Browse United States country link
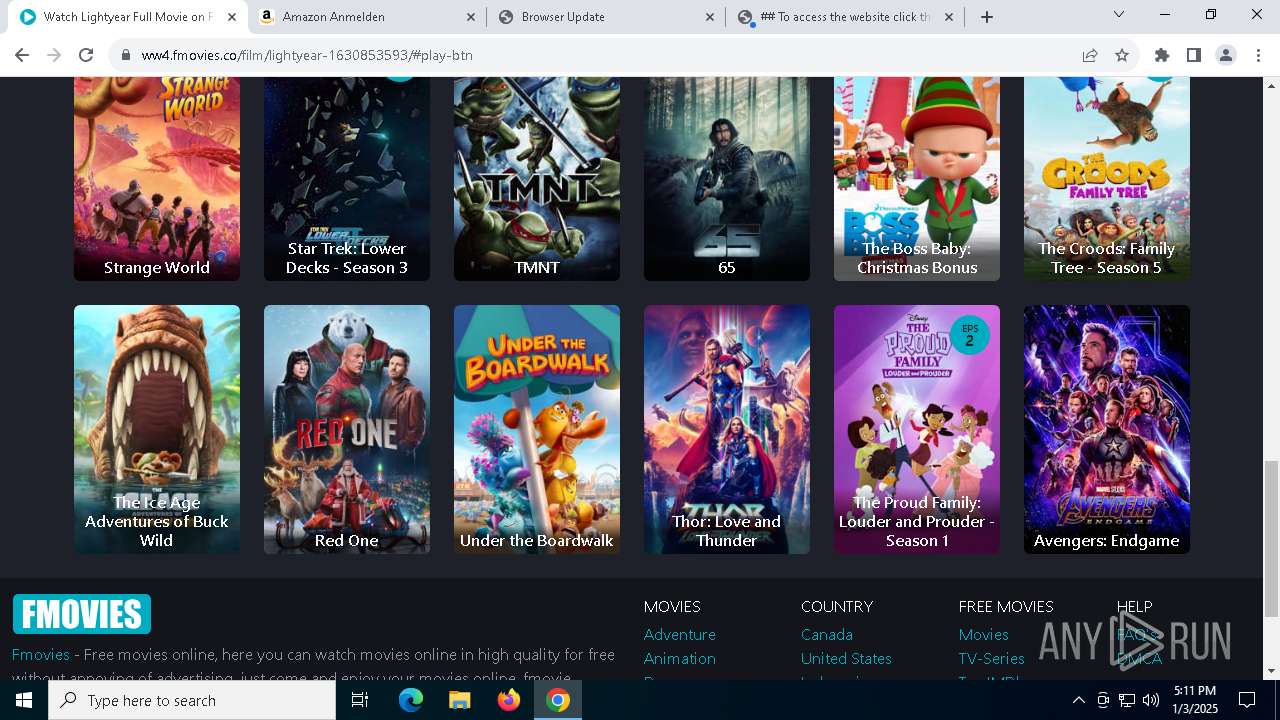1280x720 pixels. tap(846, 659)
